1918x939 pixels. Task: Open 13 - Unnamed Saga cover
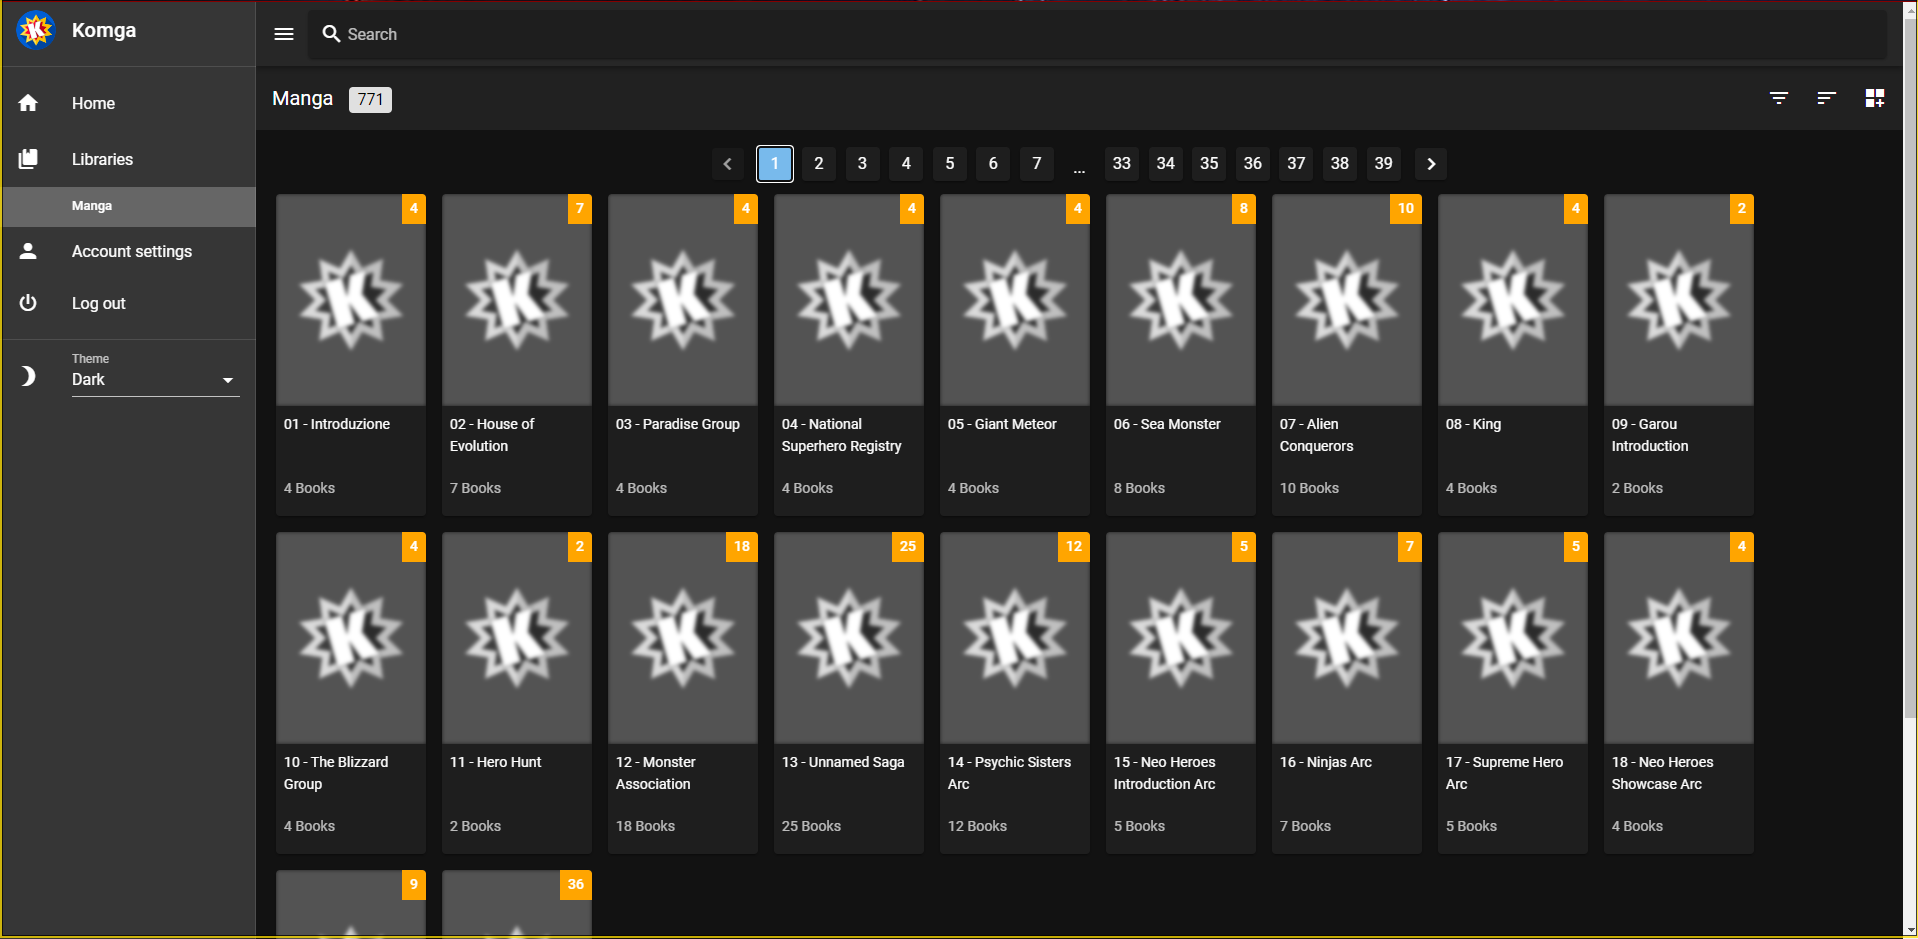click(849, 638)
